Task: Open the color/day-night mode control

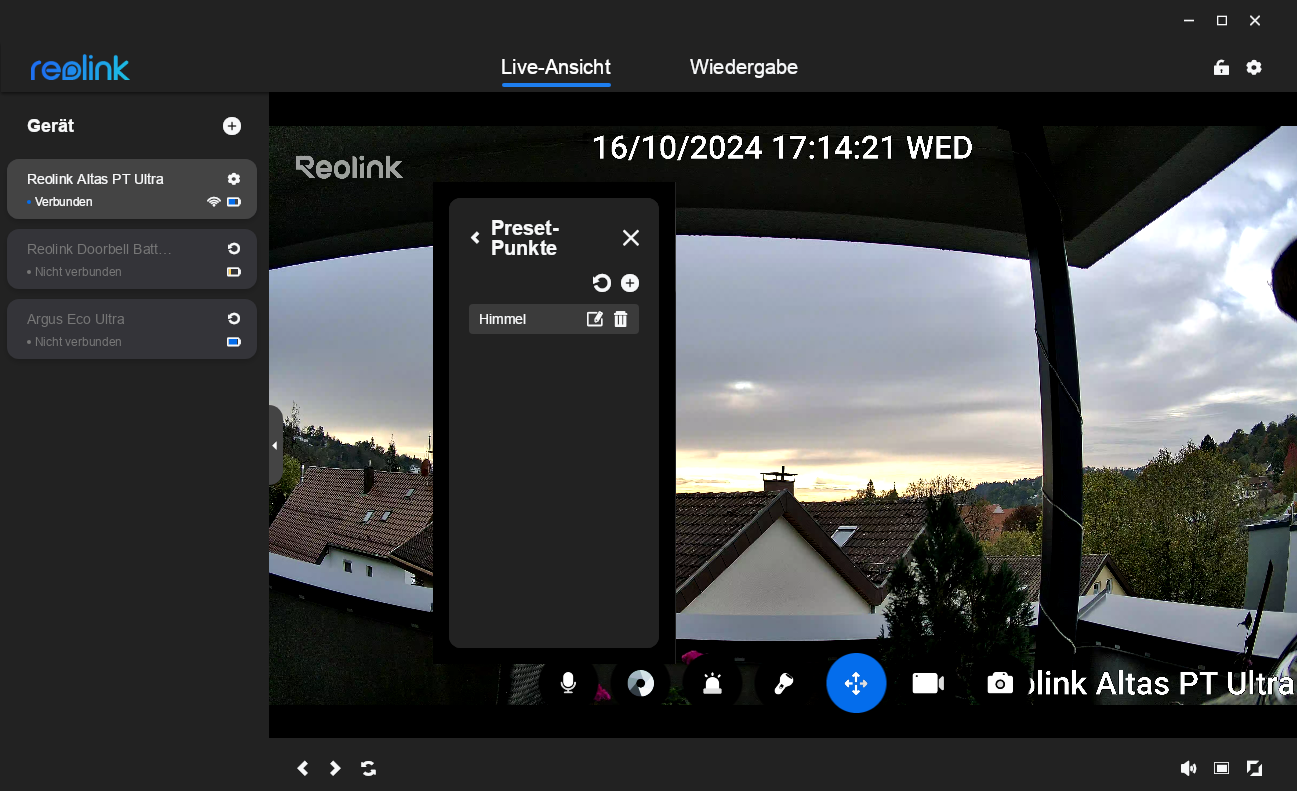Action: pyautogui.click(x=640, y=683)
